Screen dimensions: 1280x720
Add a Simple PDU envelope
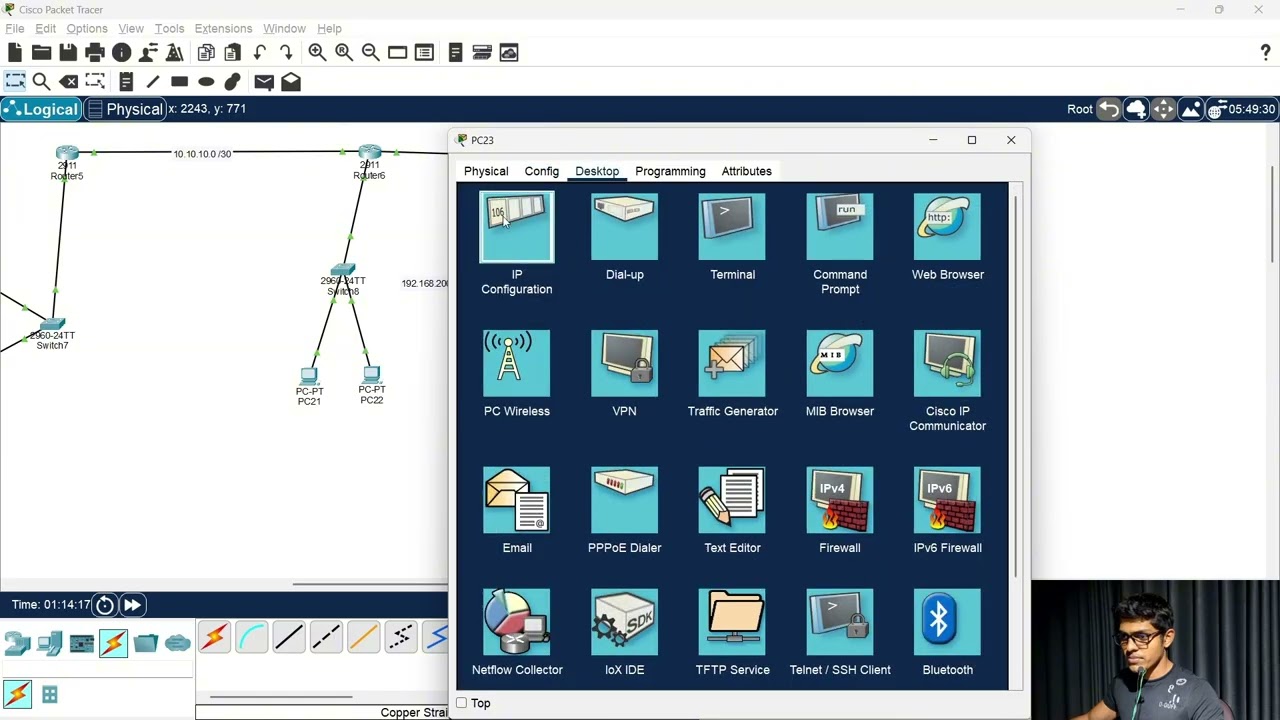pyautogui.click(x=264, y=81)
